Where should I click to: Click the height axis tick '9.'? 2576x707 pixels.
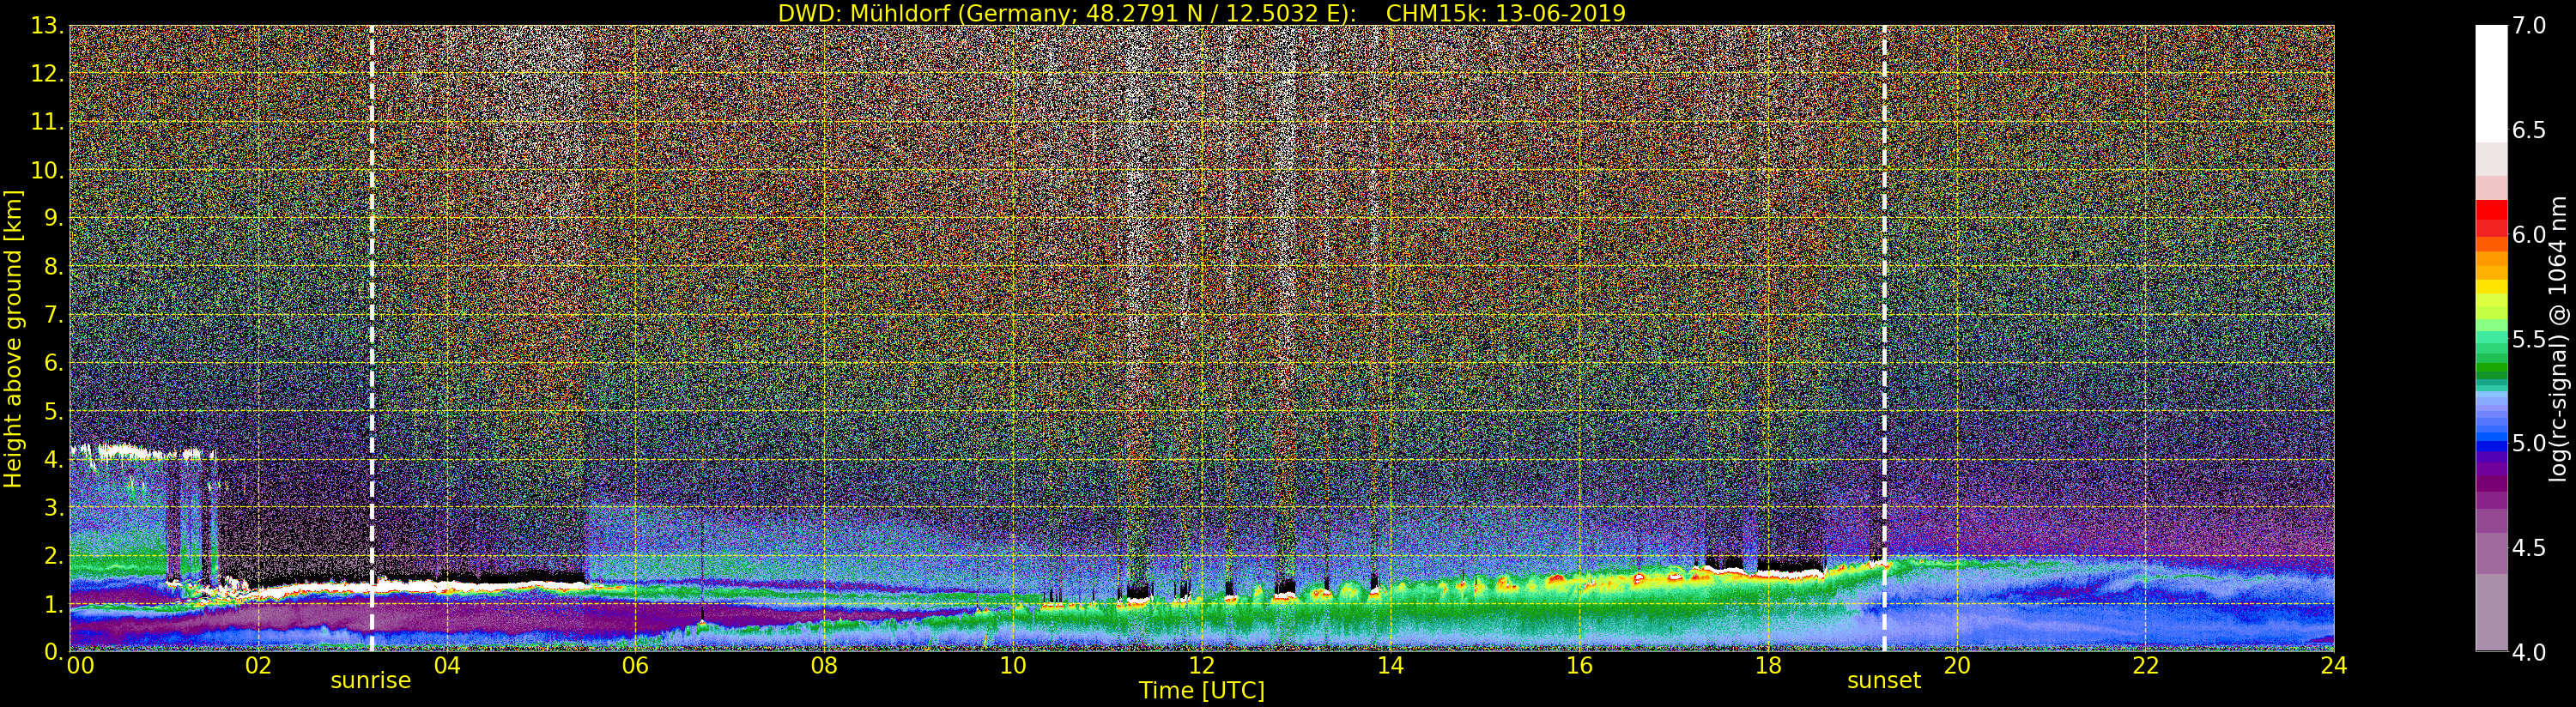tap(53, 218)
